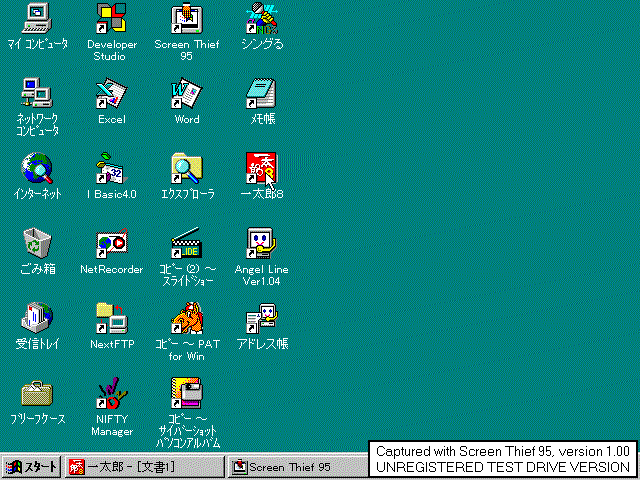Click the Angel Line Ver1.04 shortcut
The height and width of the screenshot is (480, 640).
pos(262,243)
